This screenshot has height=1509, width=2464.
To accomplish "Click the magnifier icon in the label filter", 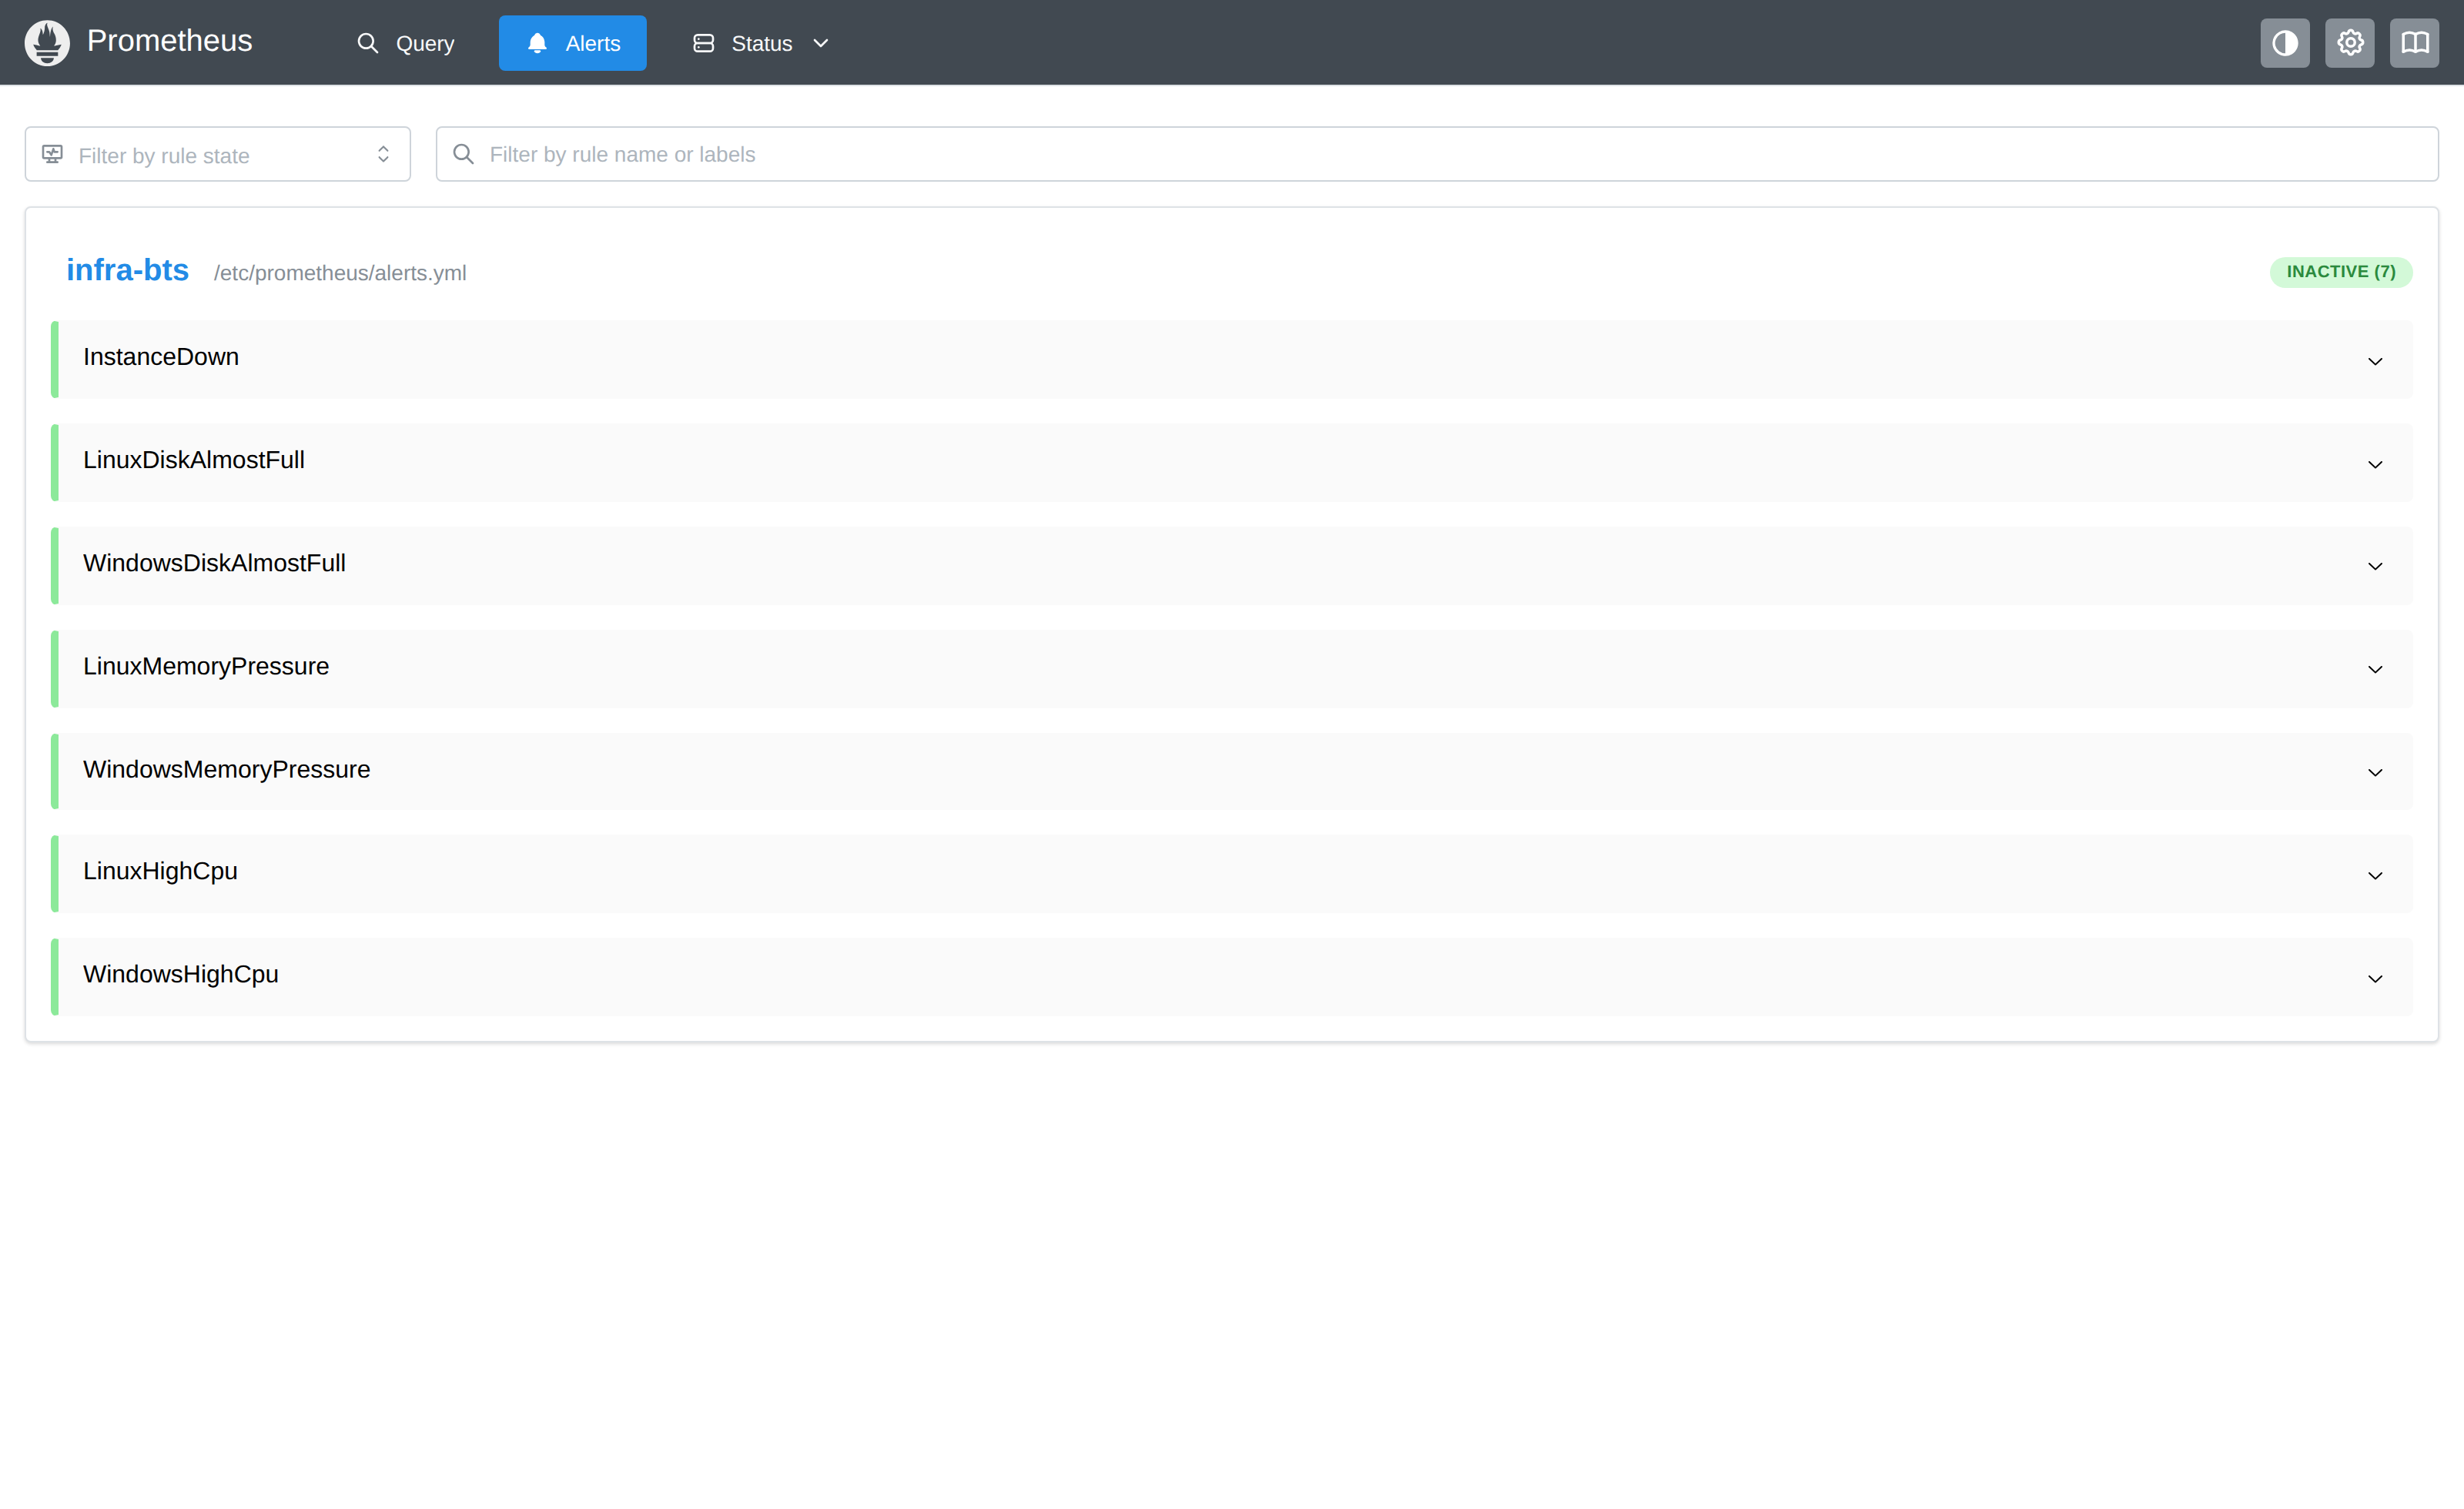I will click(463, 154).
